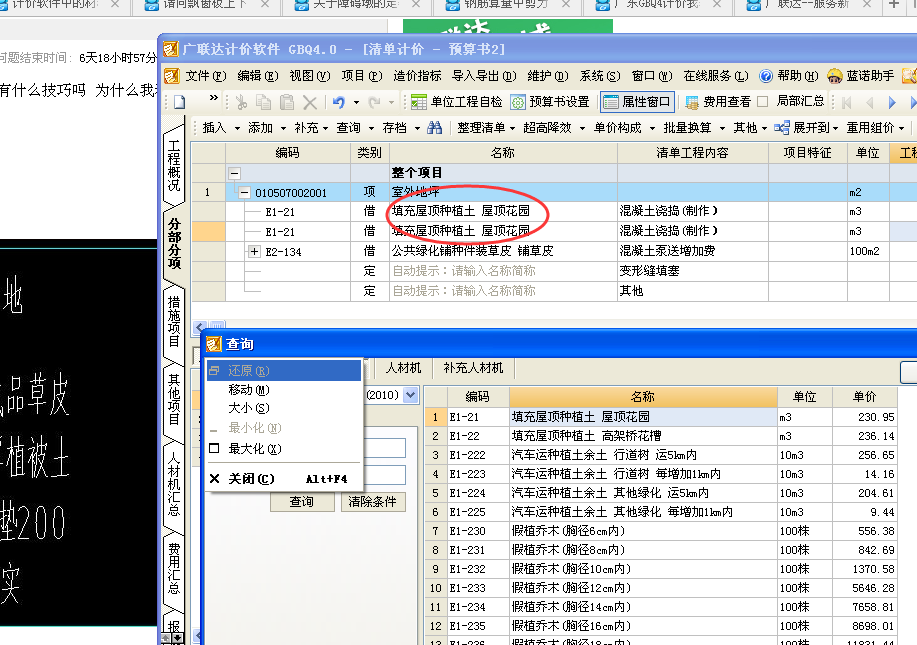917x645 pixels.
Task: Go to next record blue arrow
Action: pos(892,103)
